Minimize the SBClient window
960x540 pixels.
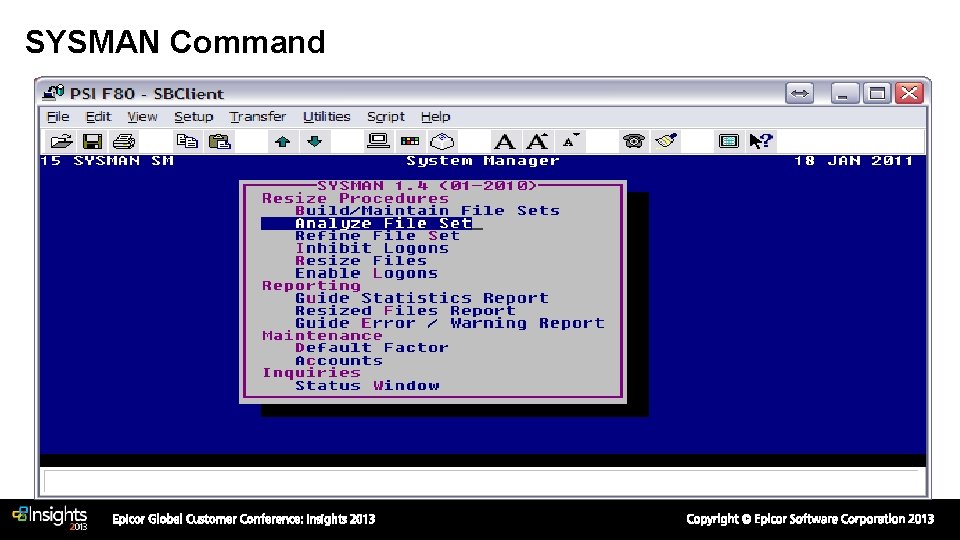[x=844, y=94]
